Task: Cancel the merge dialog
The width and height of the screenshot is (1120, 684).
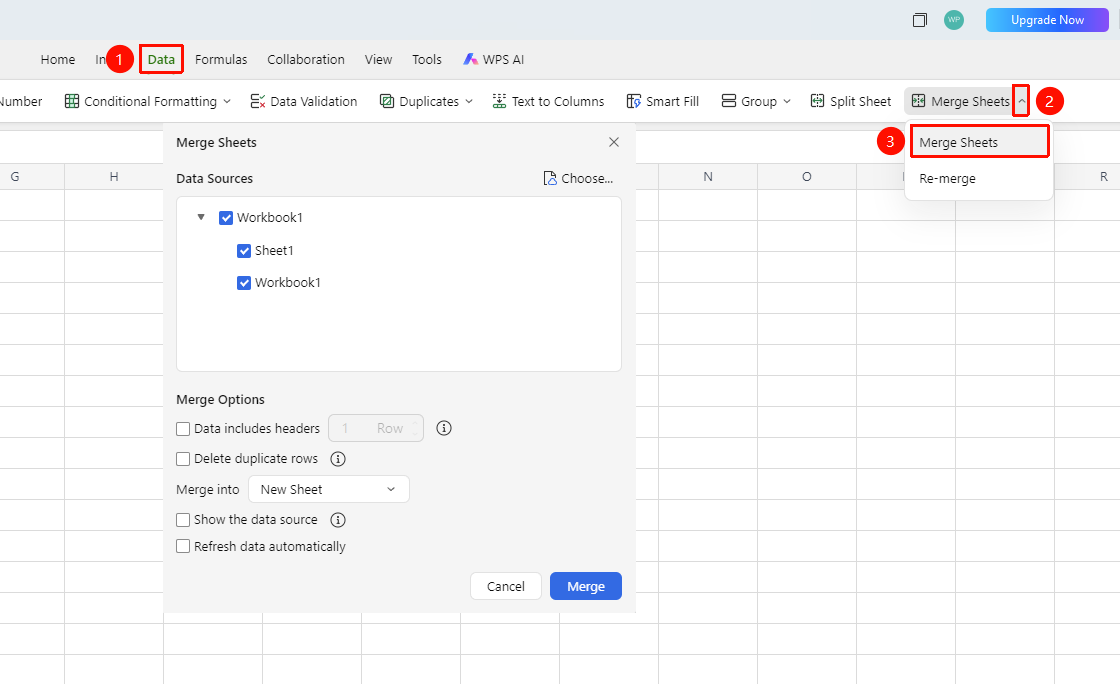Action: [506, 586]
